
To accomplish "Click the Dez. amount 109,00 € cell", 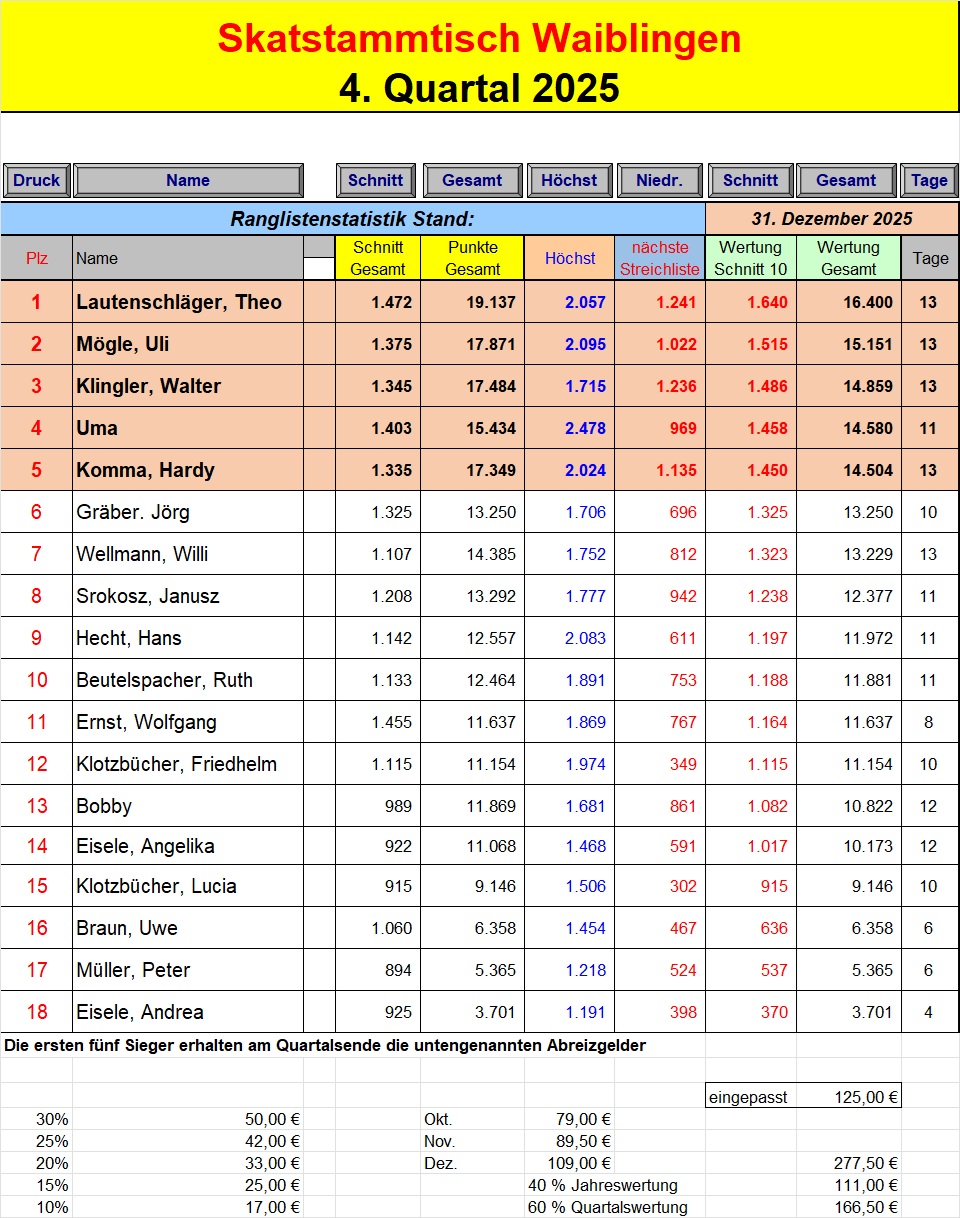I will click(x=569, y=1163).
